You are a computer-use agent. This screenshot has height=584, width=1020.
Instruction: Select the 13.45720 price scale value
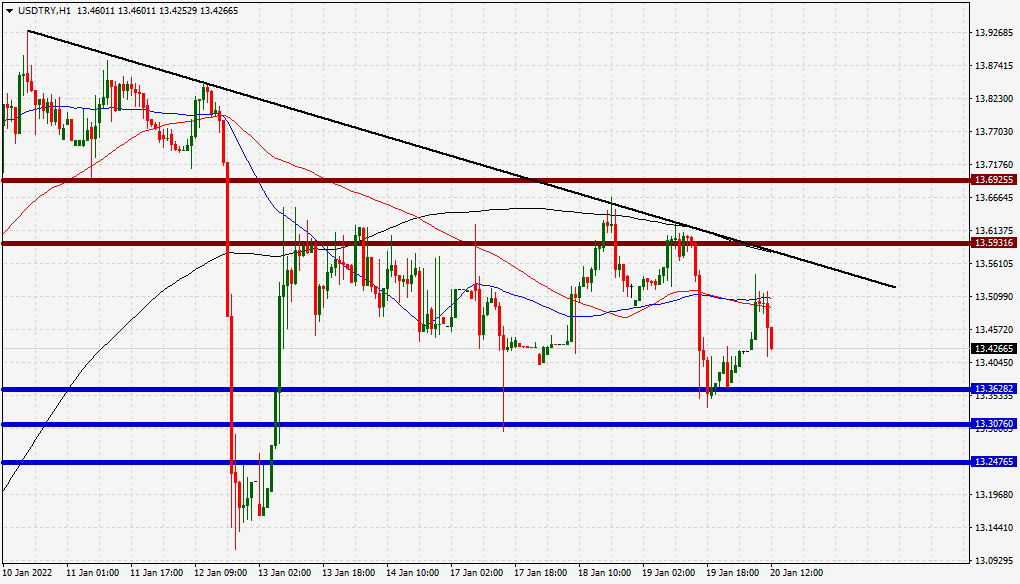point(993,330)
